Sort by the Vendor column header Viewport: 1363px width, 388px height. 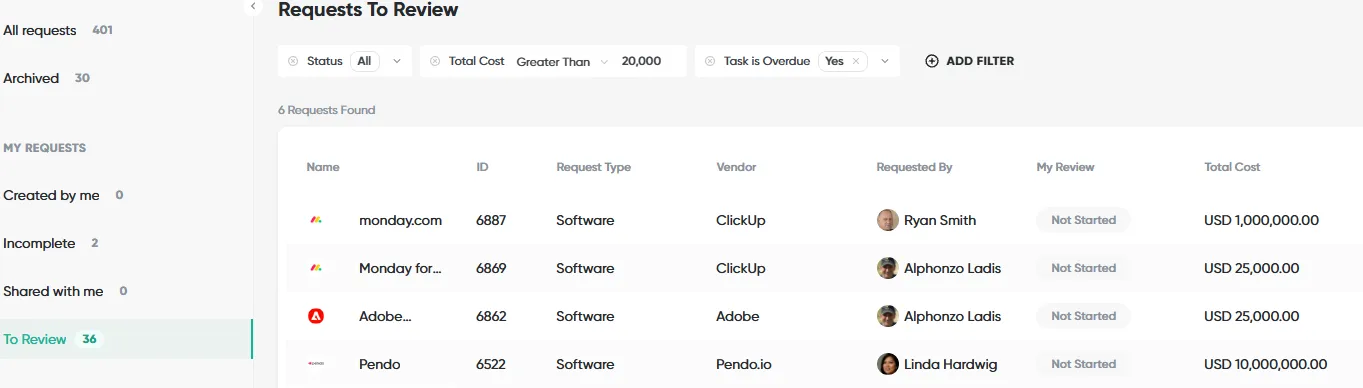[x=736, y=167]
